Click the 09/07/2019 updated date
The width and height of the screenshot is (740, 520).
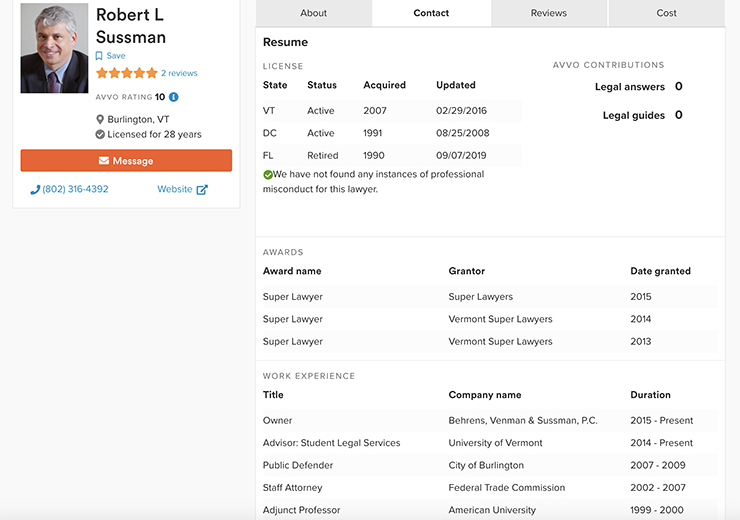(x=461, y=155)
